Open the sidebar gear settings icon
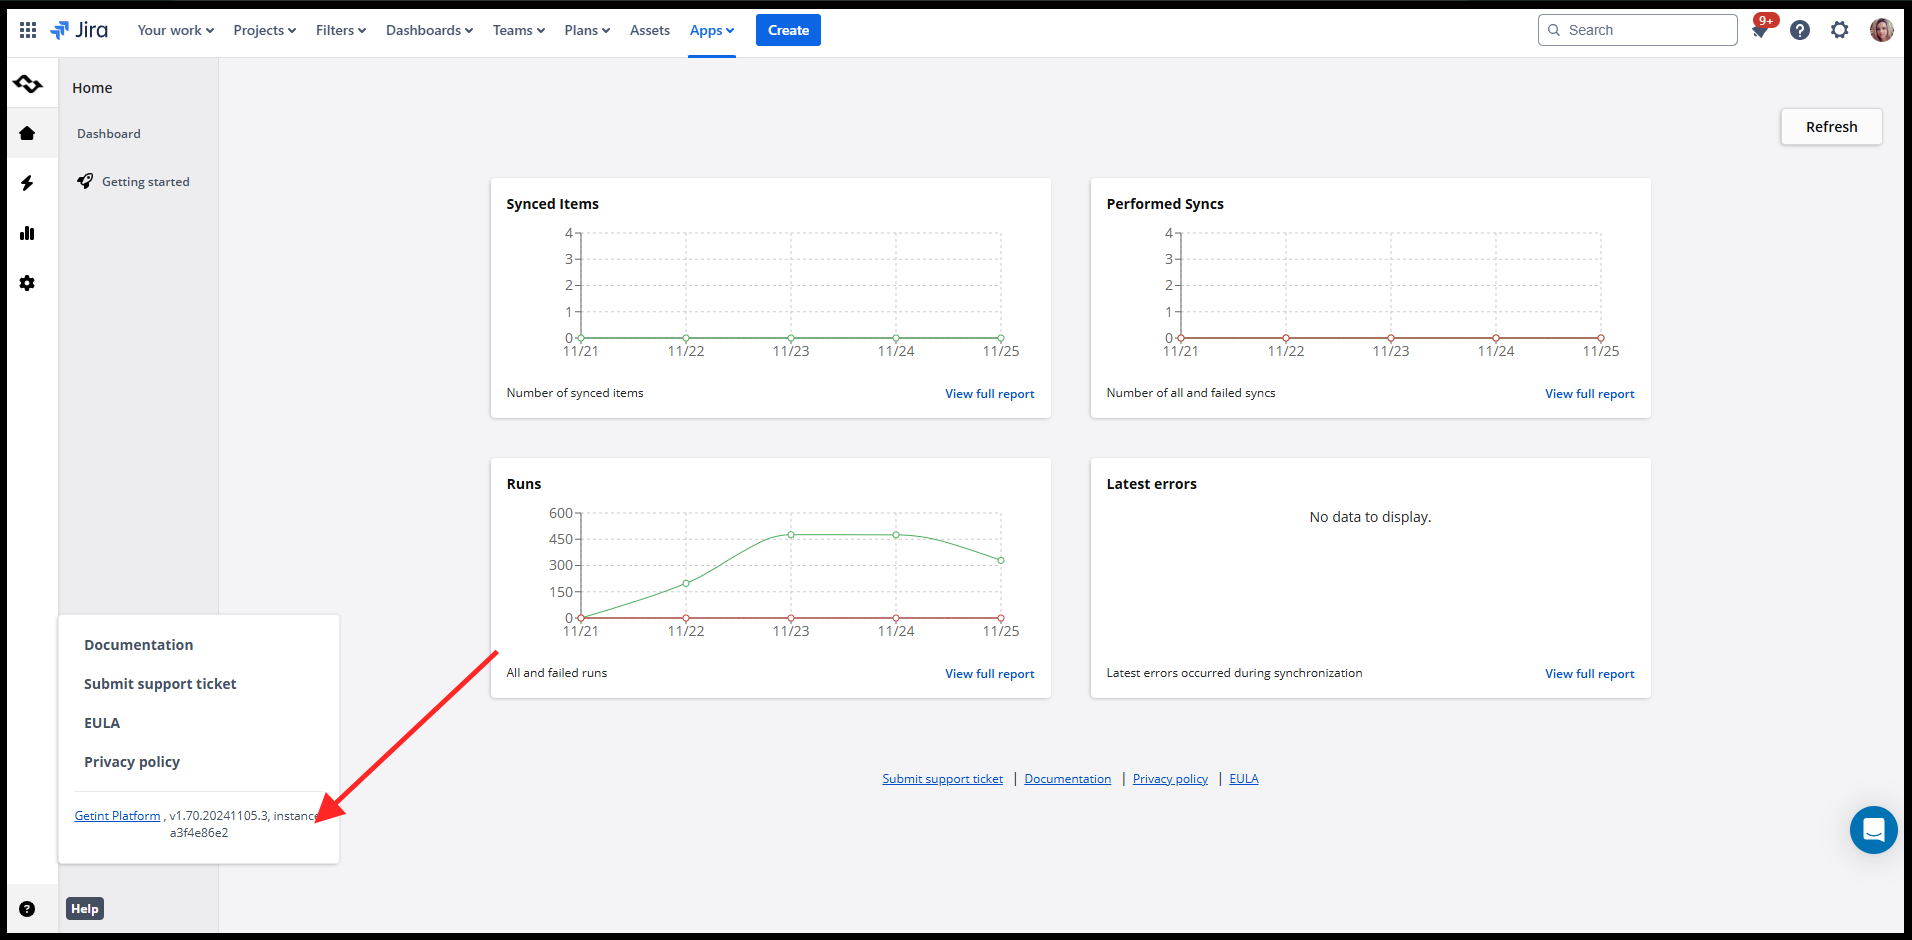Screen dimensions: 1912x940 (x=27, y=283)
